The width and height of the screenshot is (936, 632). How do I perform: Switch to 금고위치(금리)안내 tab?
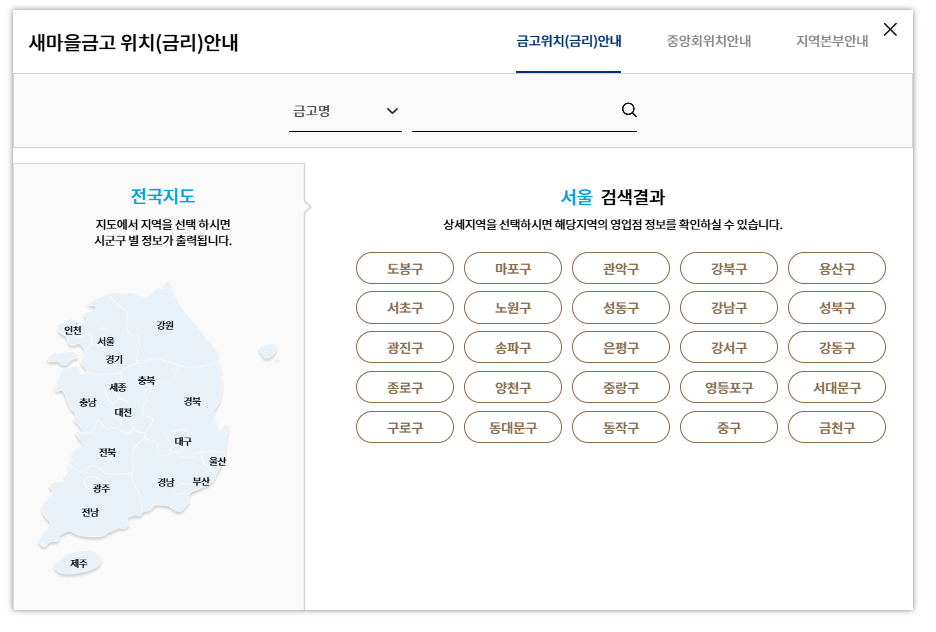pos(568,41)
